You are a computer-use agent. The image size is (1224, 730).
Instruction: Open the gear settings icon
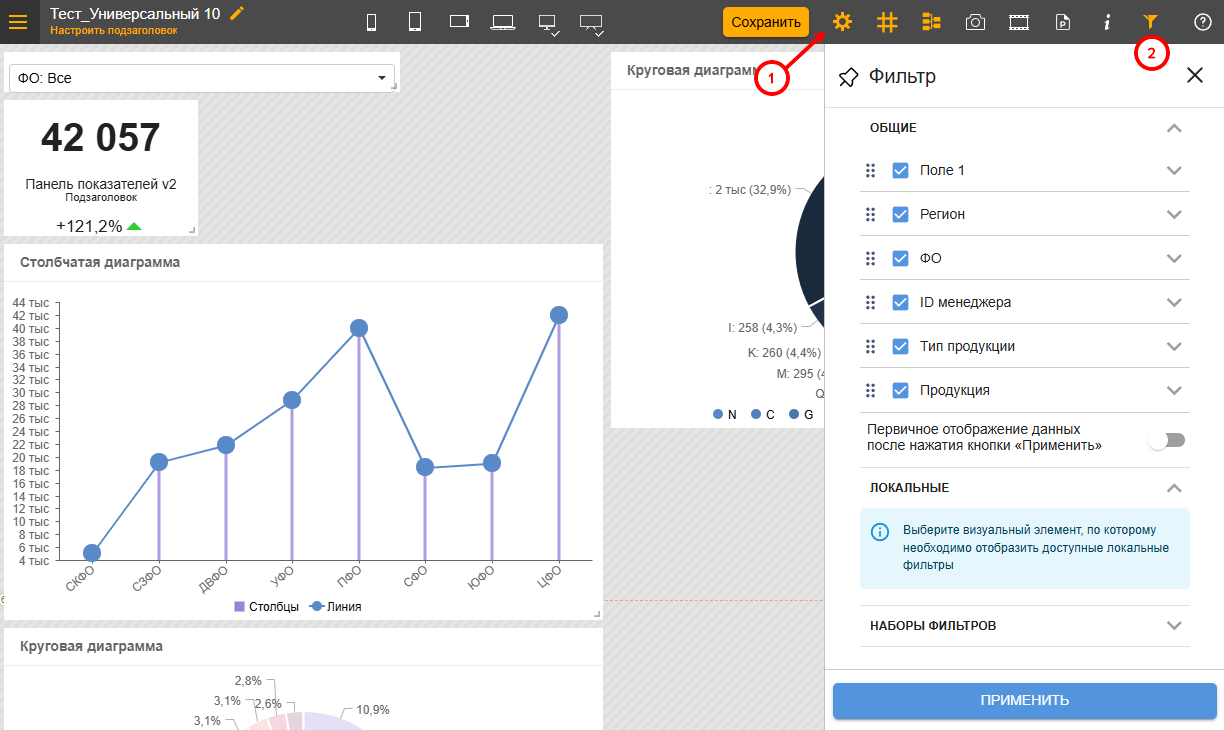(843, 22)
